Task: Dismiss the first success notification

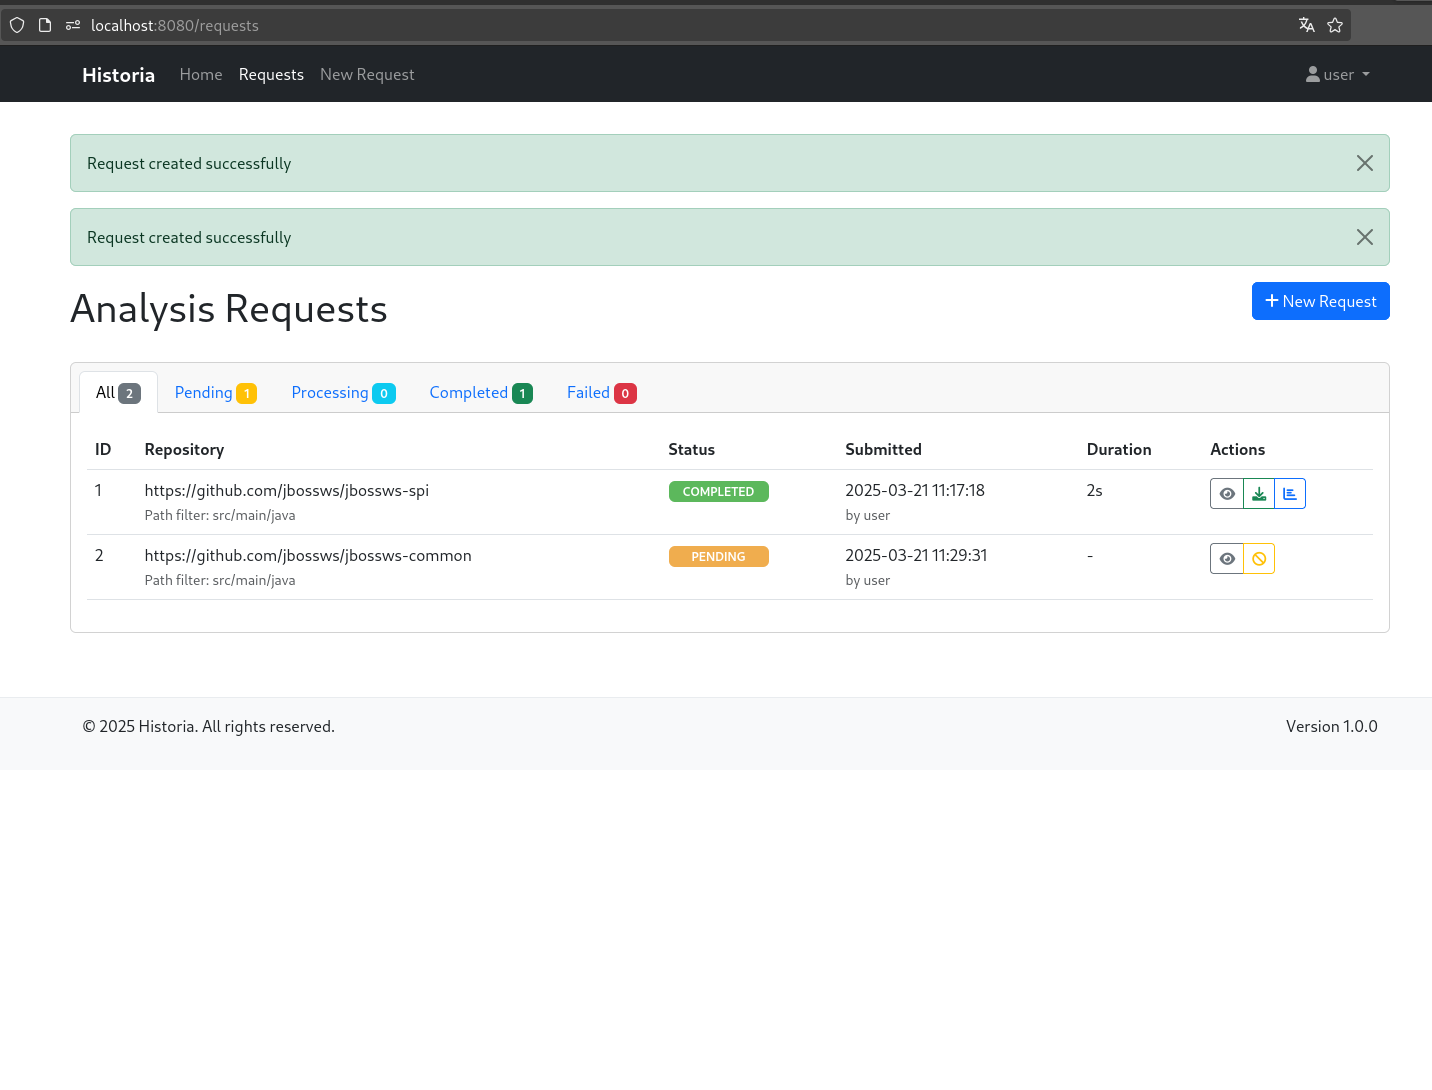Action: click(1364, 162)
